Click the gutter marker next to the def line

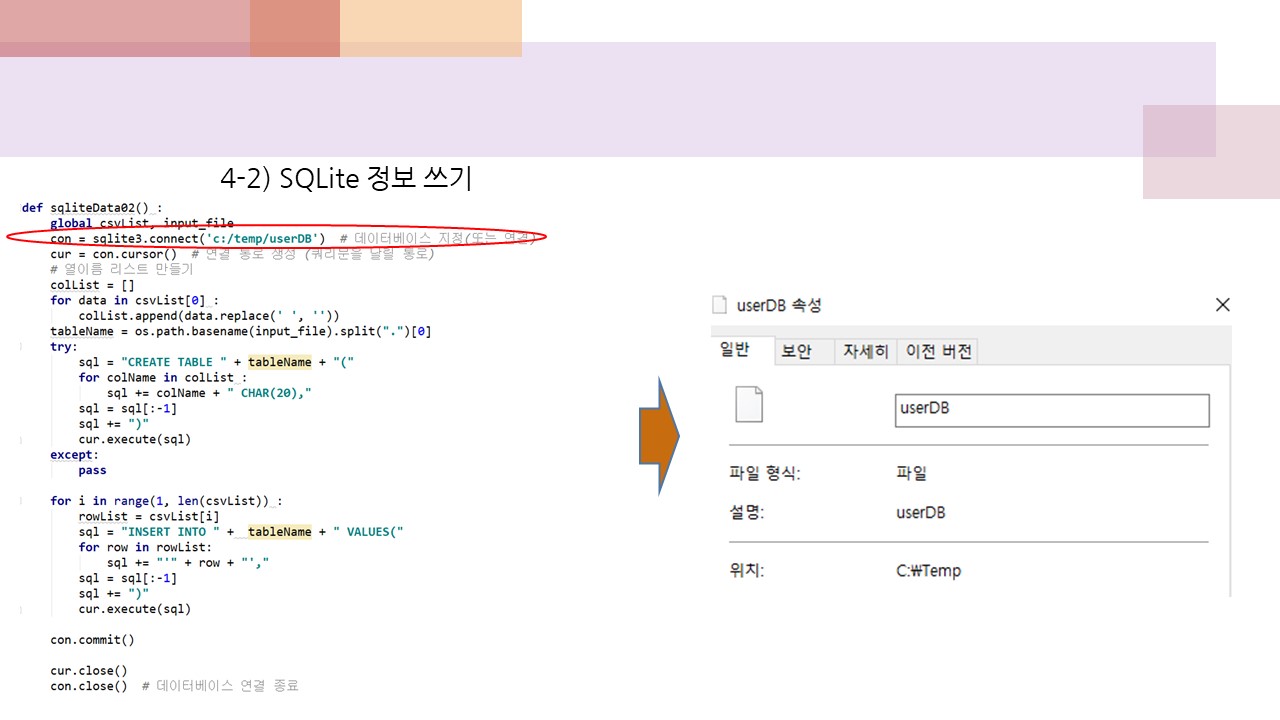click(x=21, y=207)
